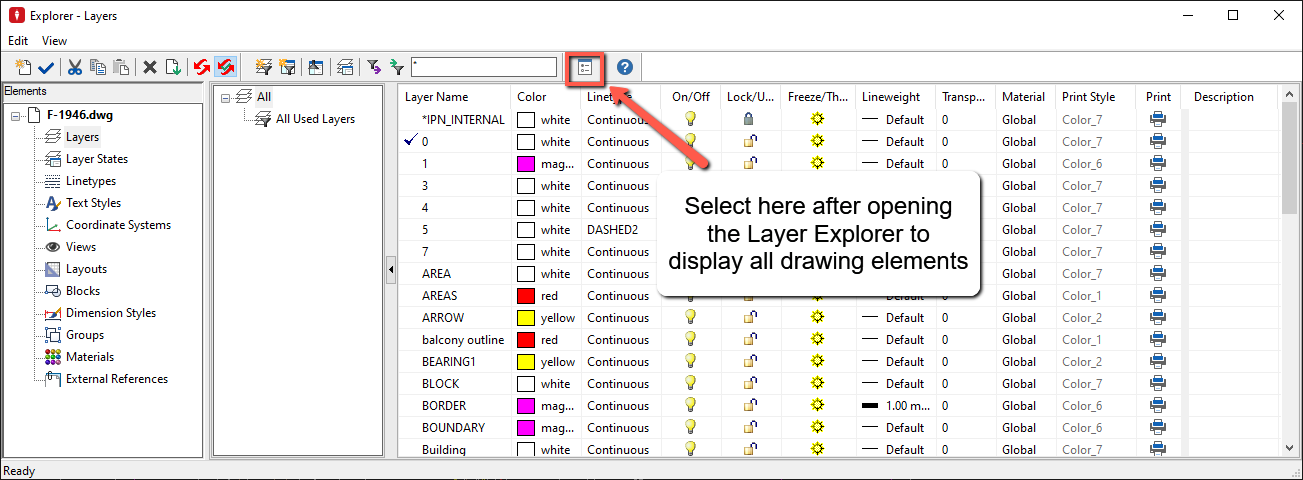Toggle print icon for BORDER layer
Viewport: 1303px width, 480px height.
pos(1158,405)
